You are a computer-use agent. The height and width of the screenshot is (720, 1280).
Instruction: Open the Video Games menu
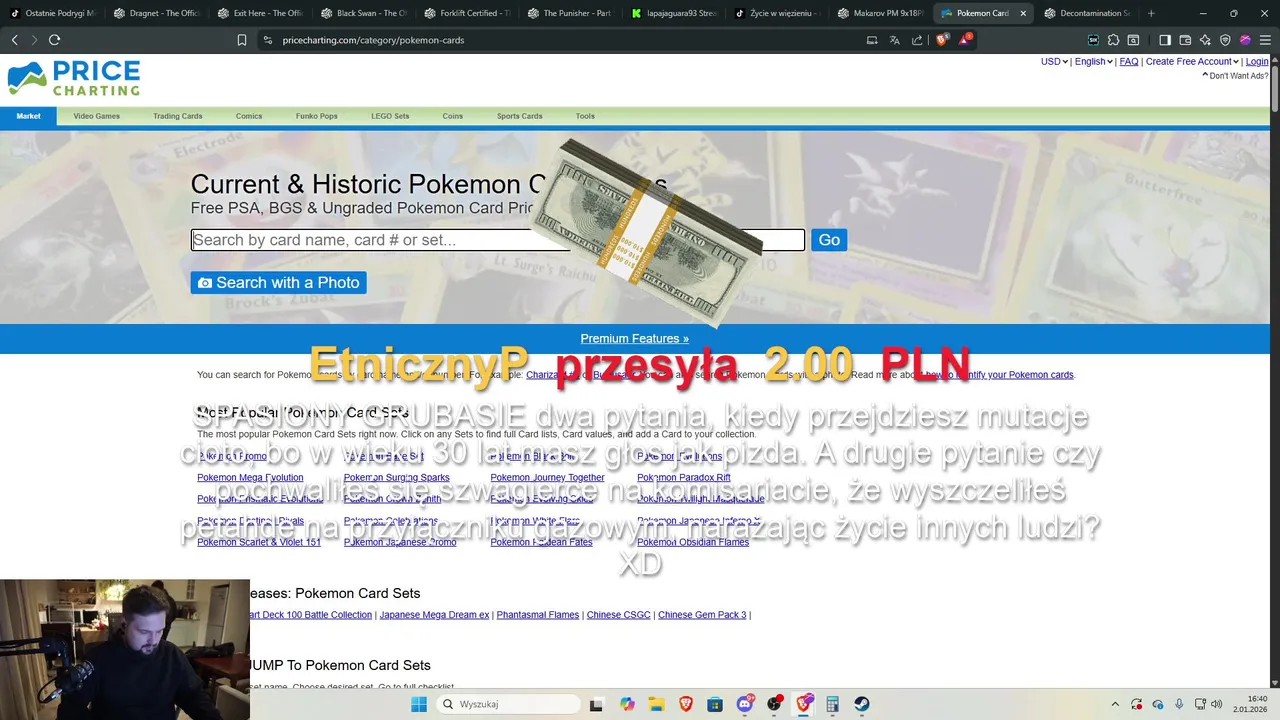point(96,116)
